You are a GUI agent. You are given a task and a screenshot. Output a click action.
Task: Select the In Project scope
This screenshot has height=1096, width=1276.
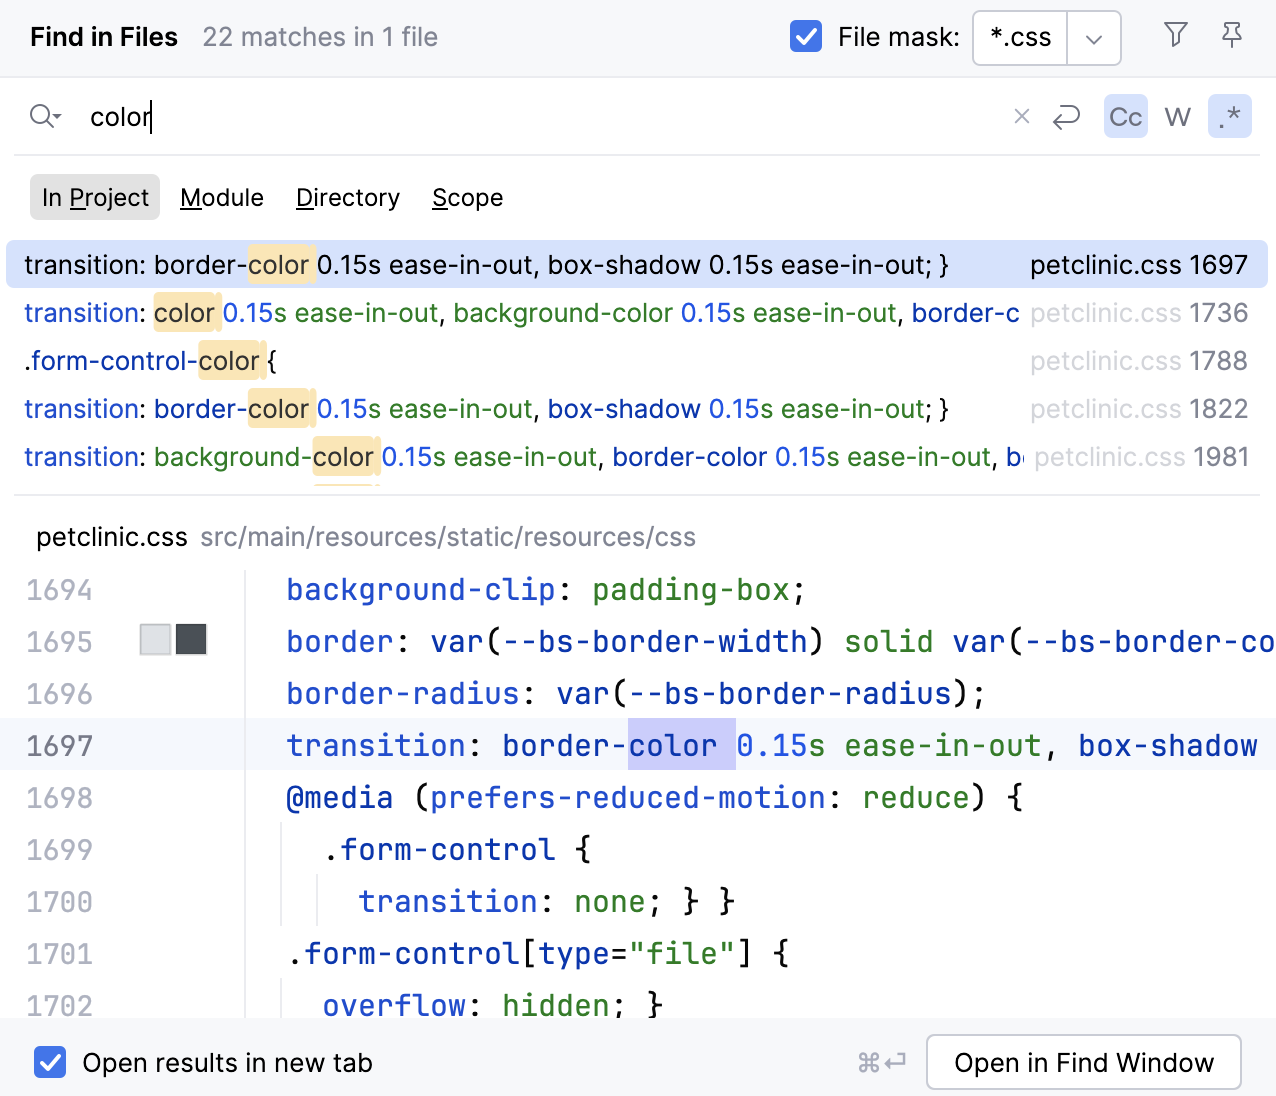tap(94, 197)
